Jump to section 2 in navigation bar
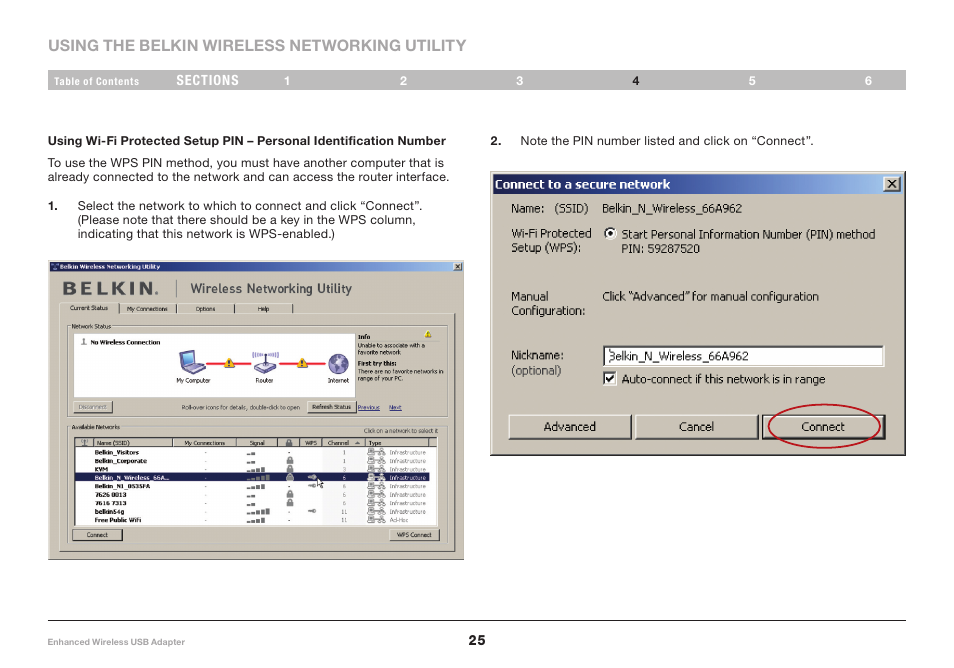This screenshot has width=954, height=668. [x=403, y=80]
